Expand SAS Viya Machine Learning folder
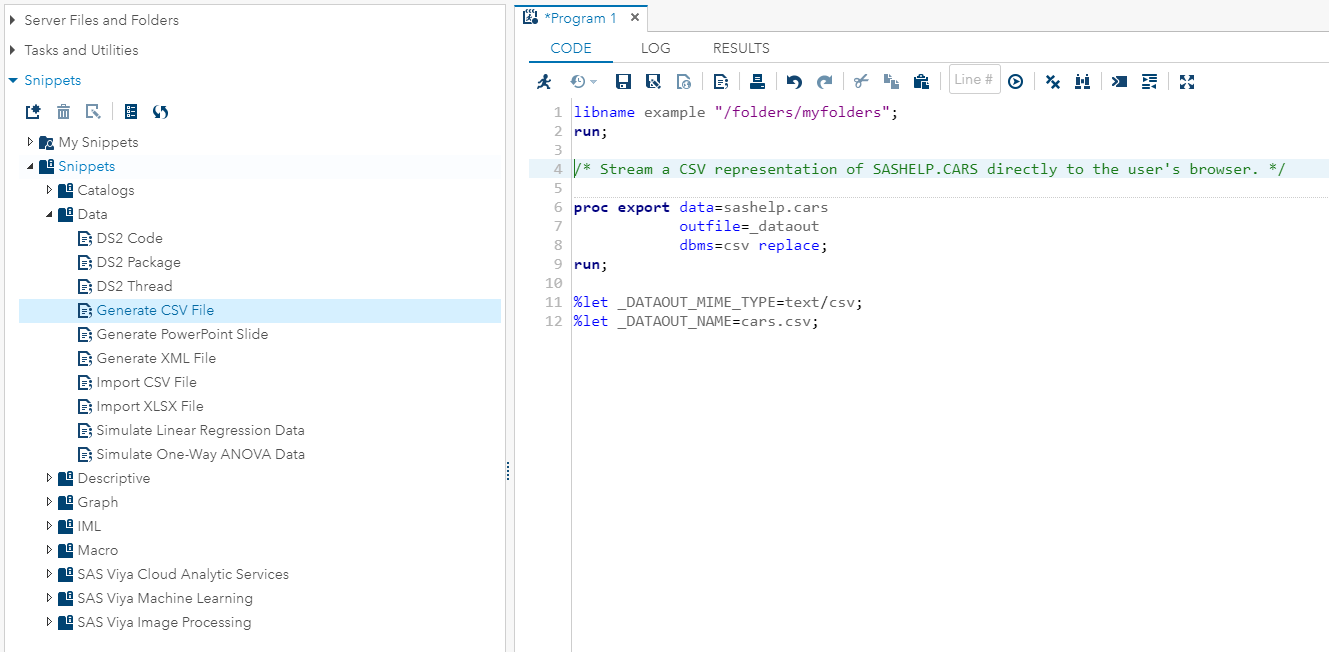This screenshot has height=652, width=1329. pyautogui.click(x=49, y=598)
